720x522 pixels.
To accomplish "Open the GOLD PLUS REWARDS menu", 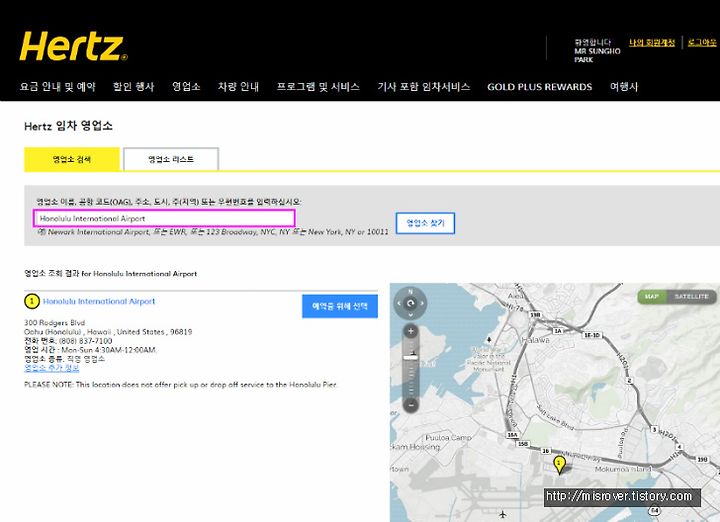I will [540, 87].
